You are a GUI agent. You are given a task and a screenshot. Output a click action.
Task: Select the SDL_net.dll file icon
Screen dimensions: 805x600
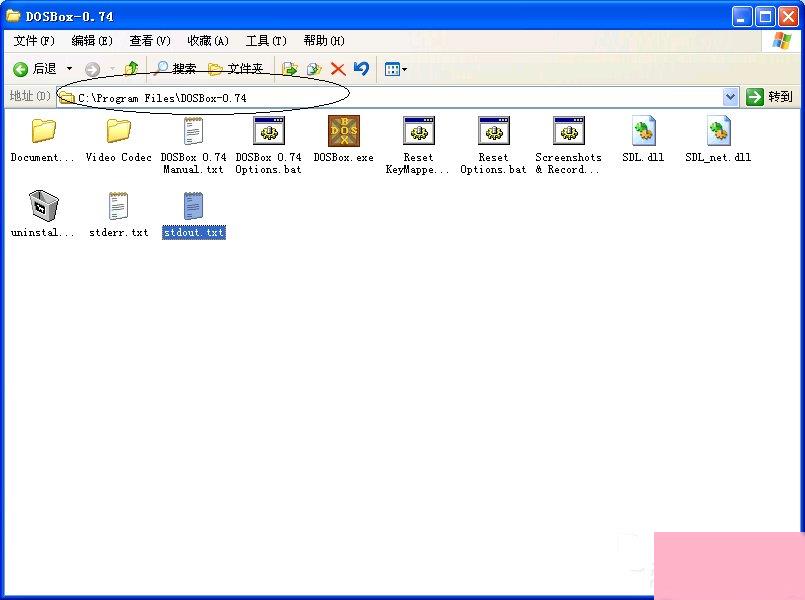(x=718, y=131)
